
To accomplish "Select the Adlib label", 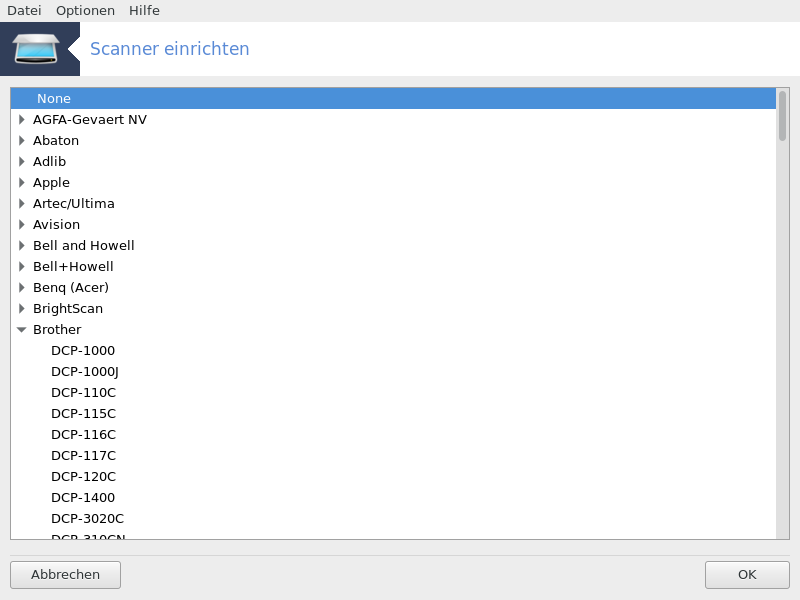I will pos(49,161).
